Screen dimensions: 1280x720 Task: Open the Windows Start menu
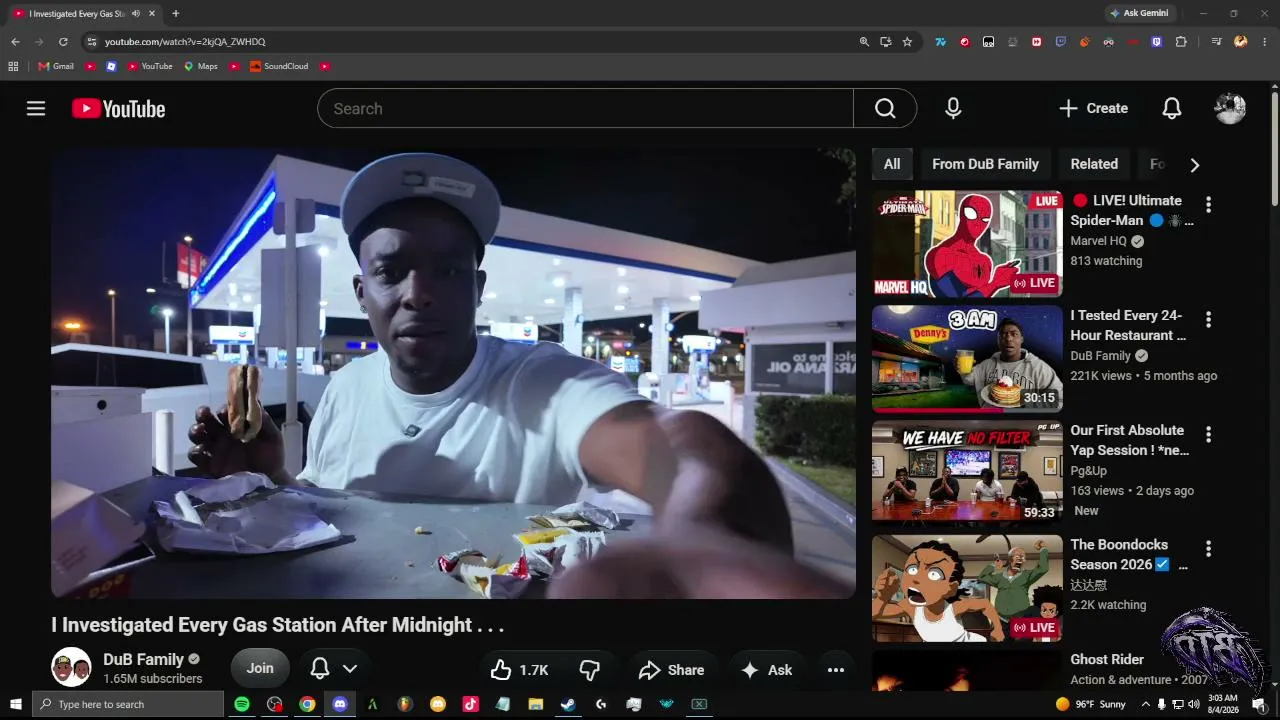(16, 704)
